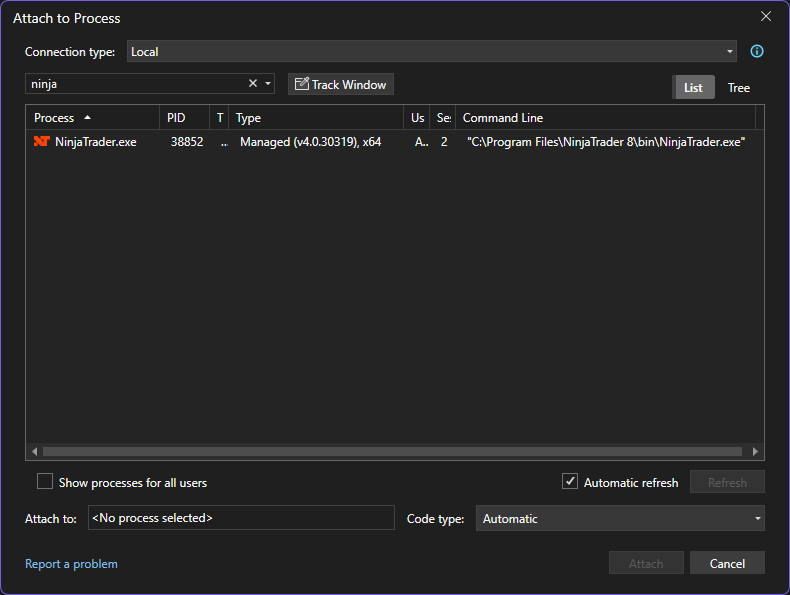Click PID value 38852

pyautogui.click(x=186, y=142)
